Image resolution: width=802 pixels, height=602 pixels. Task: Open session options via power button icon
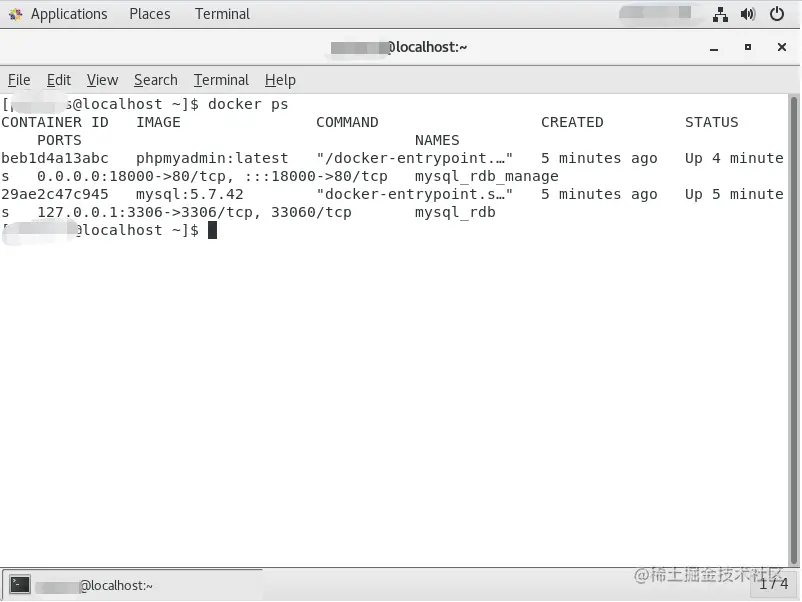pos(777,13)
